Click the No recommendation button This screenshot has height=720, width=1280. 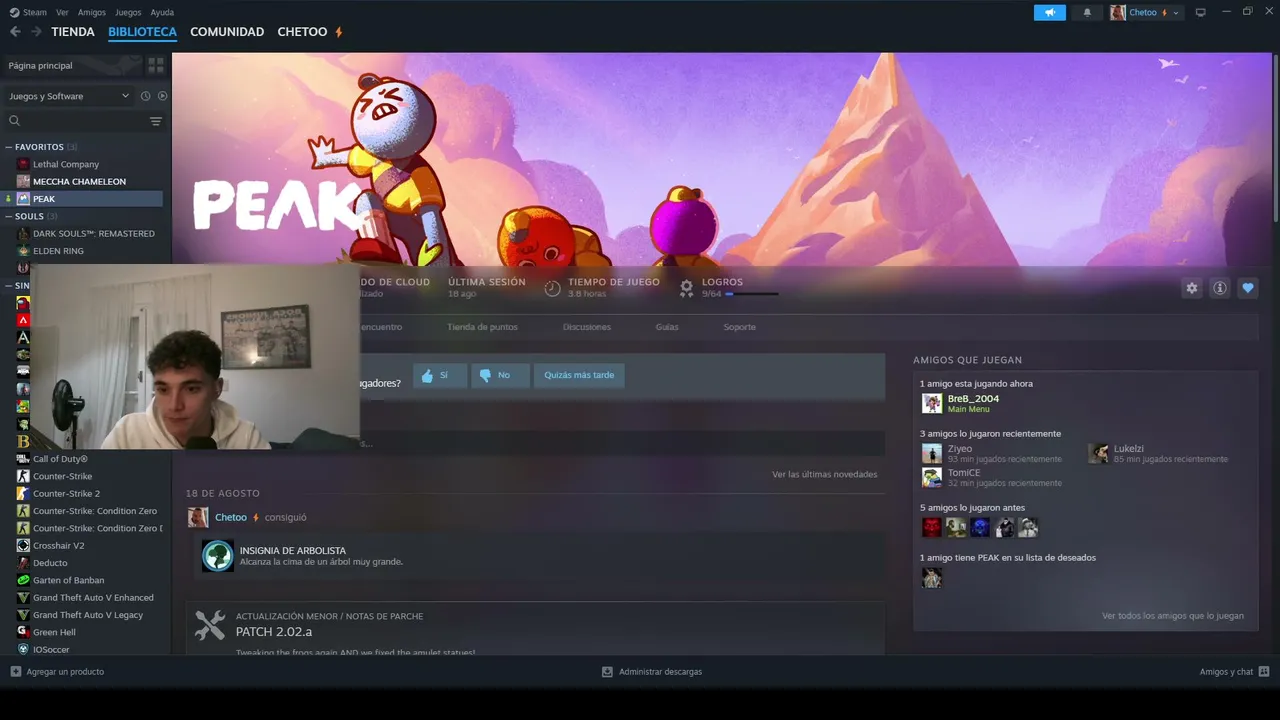coord(500,376)
